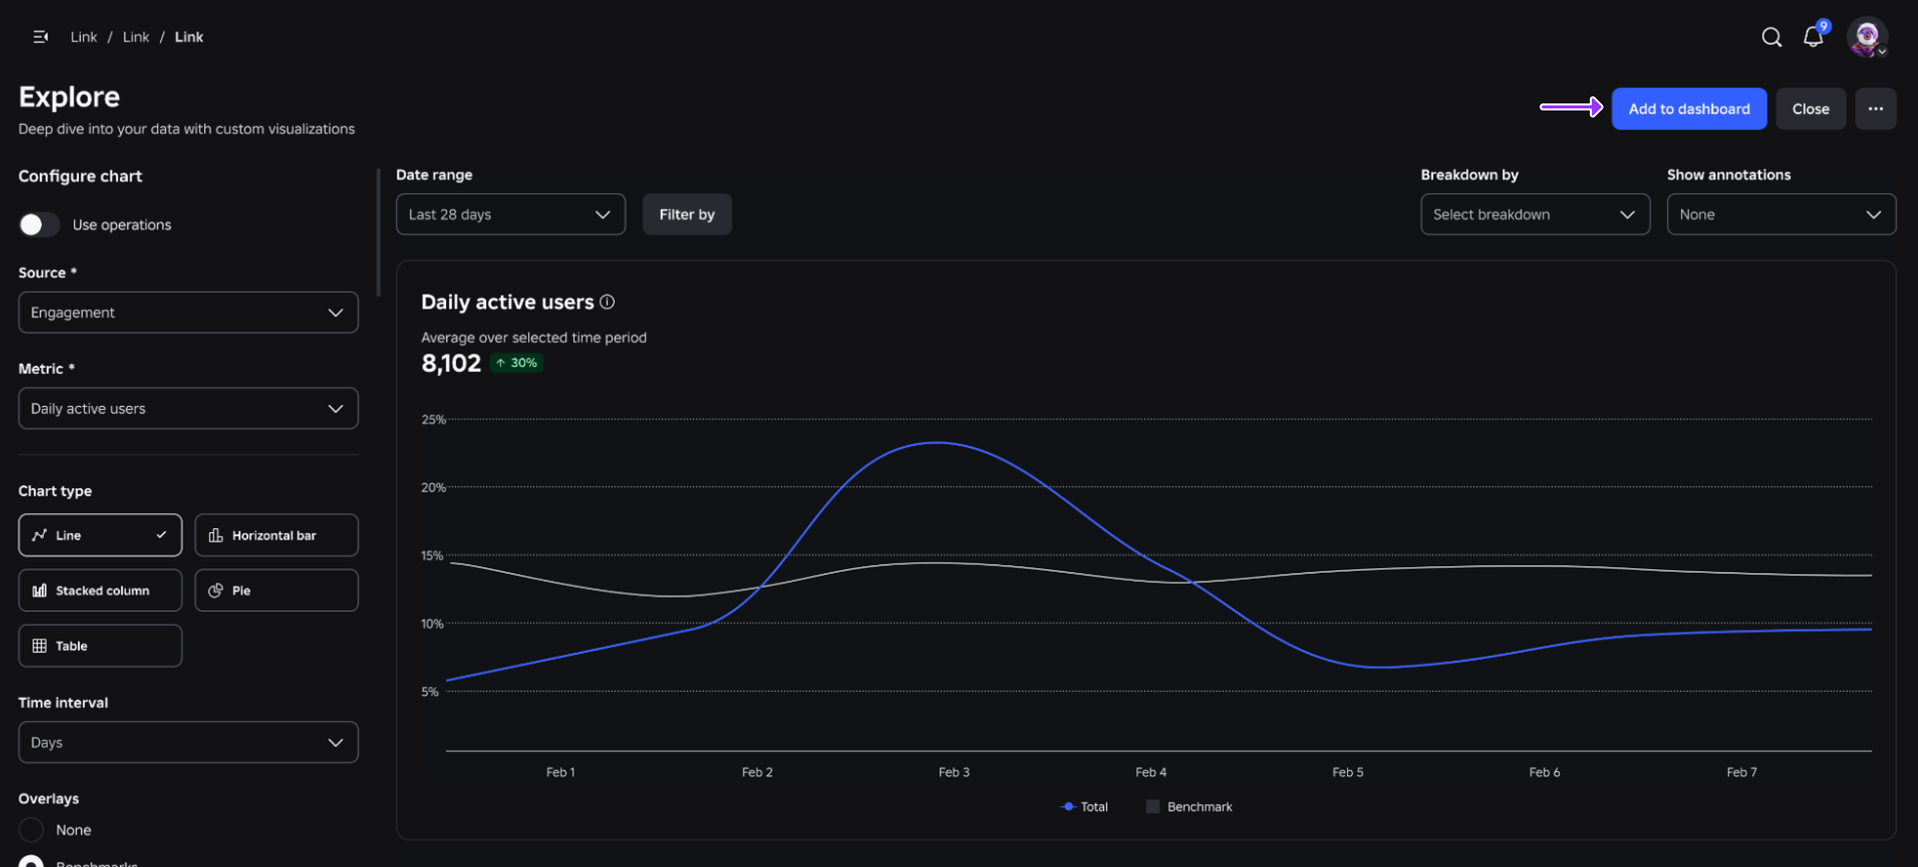Click the current bold Link breadcrumb
The image size is (1918, 867).
(189, 37)
